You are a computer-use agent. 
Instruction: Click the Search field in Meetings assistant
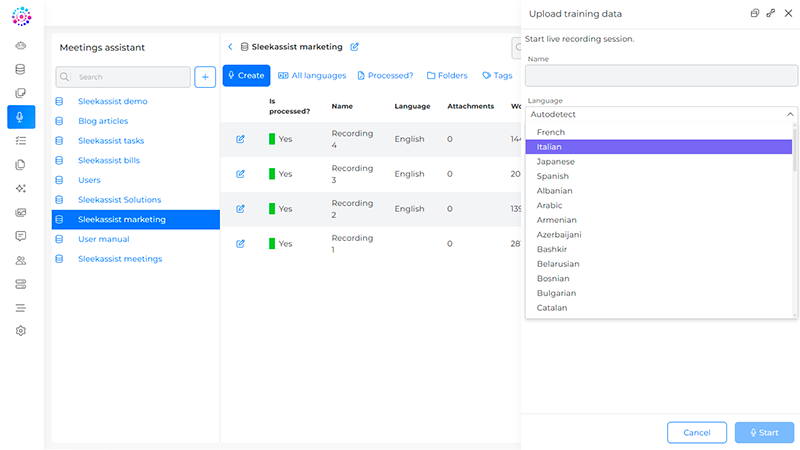[x=123, y=77]
